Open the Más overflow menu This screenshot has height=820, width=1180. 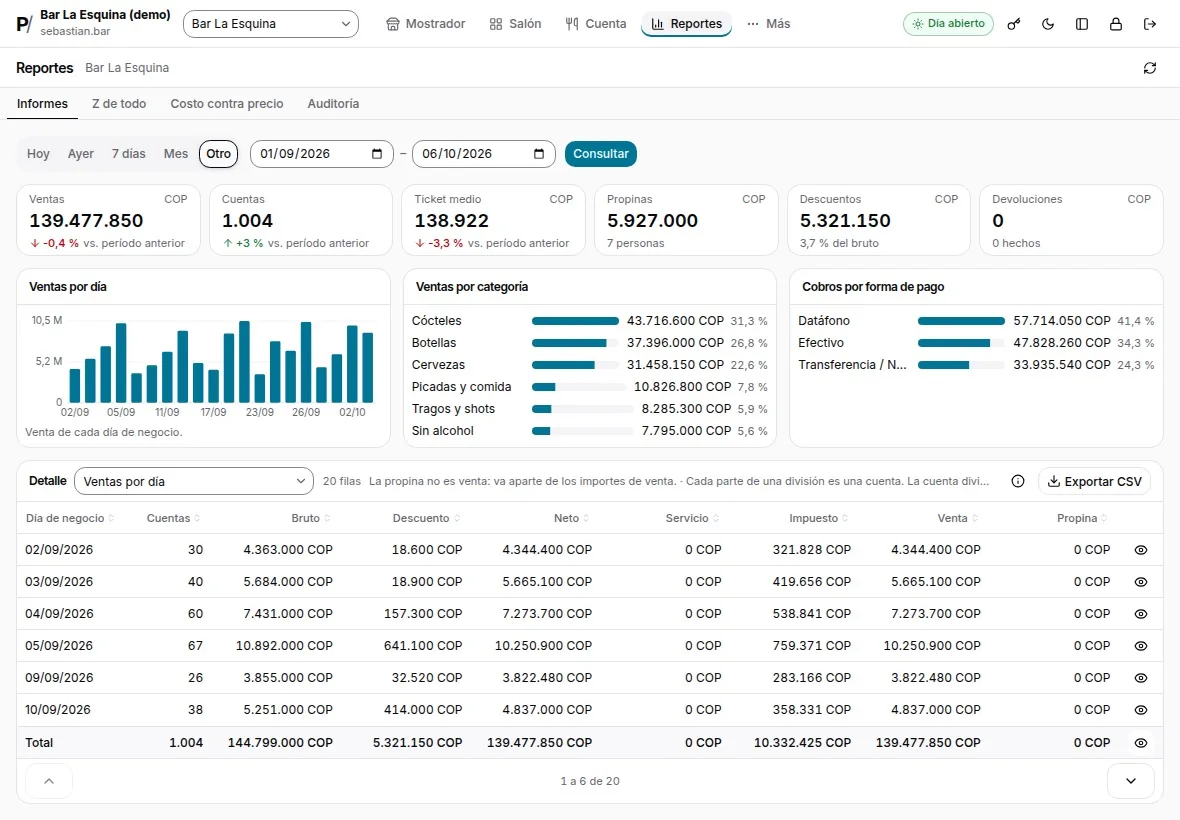(x=768, y=24)
